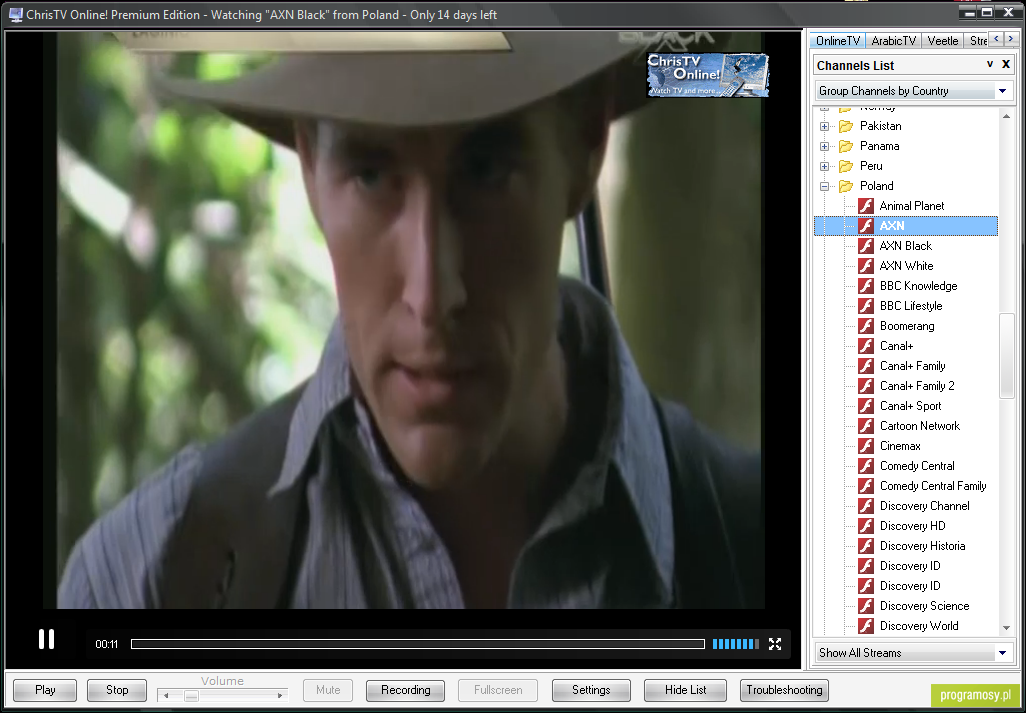1026x713 pixels.
Task: Open the Show All Streams dropdown
Action: coord(1002,653)
